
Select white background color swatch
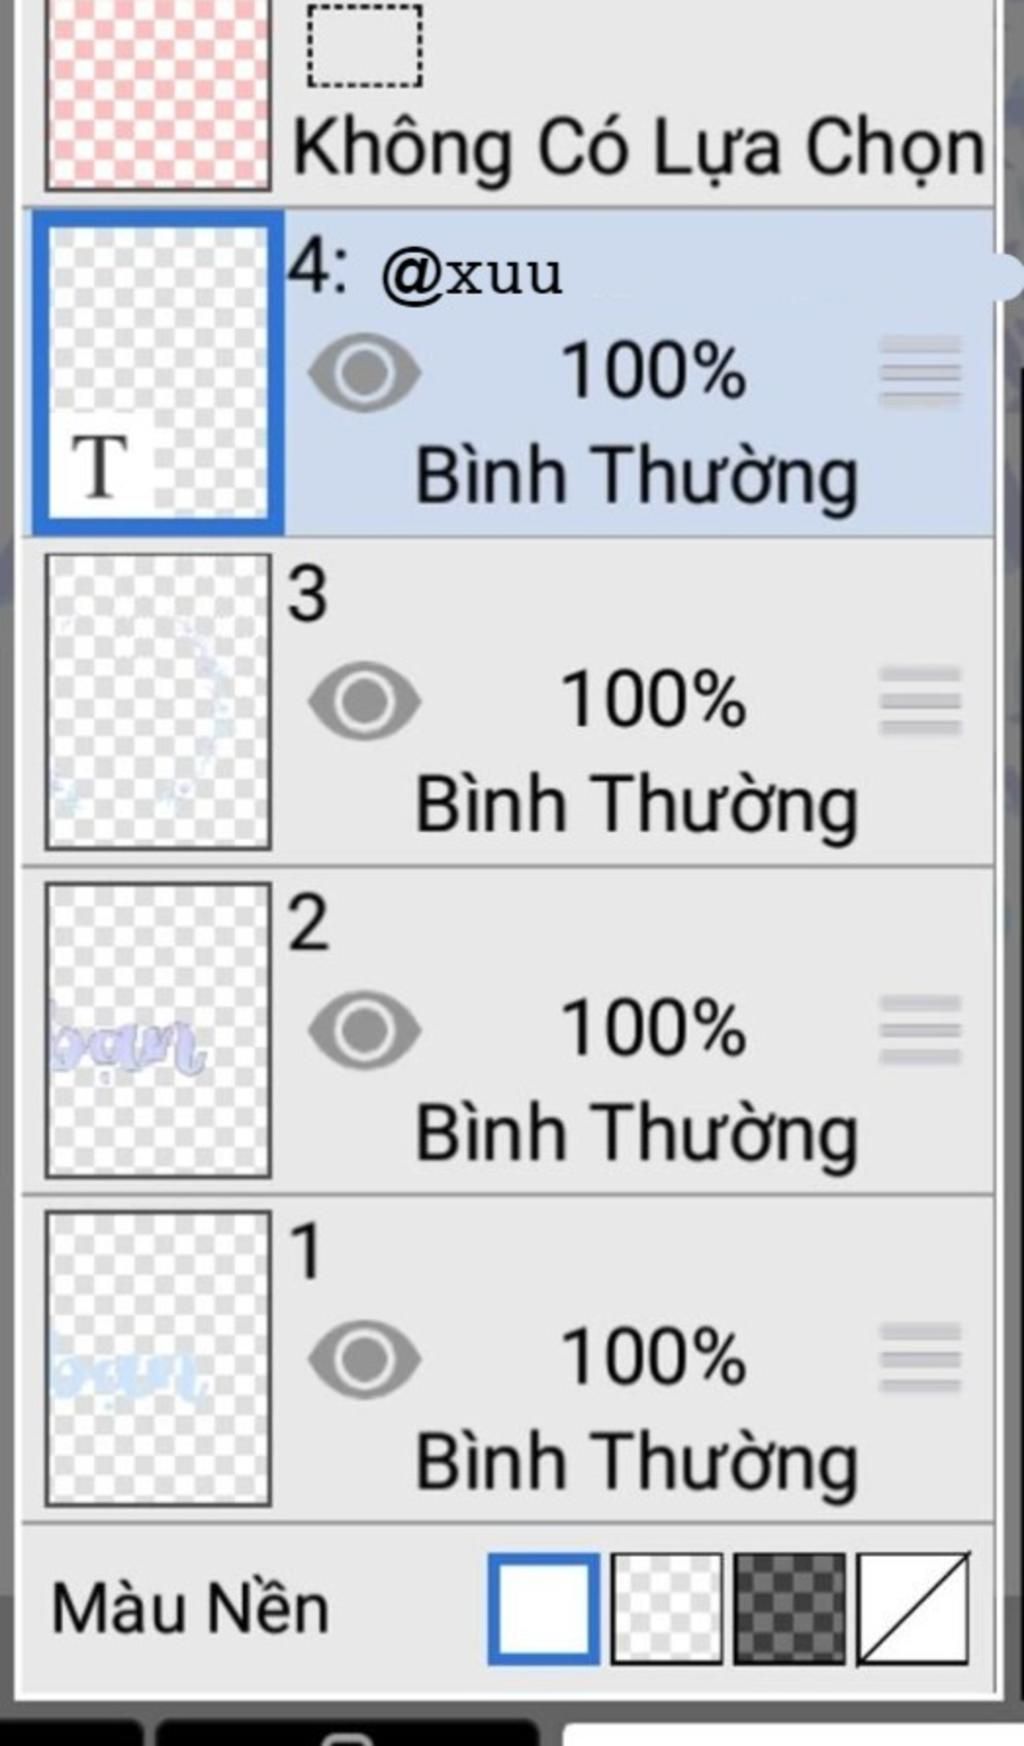(544, 1608)
